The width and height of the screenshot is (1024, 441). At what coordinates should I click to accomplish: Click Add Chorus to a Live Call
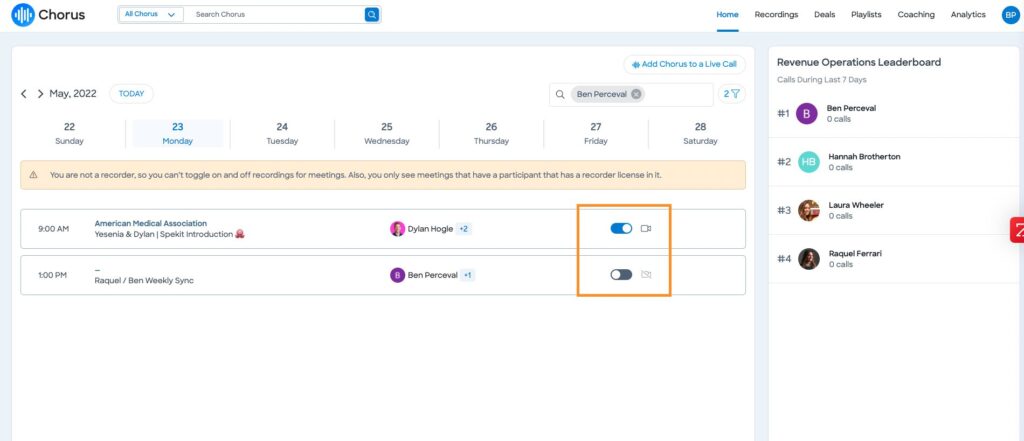click(x=684, y=65)
